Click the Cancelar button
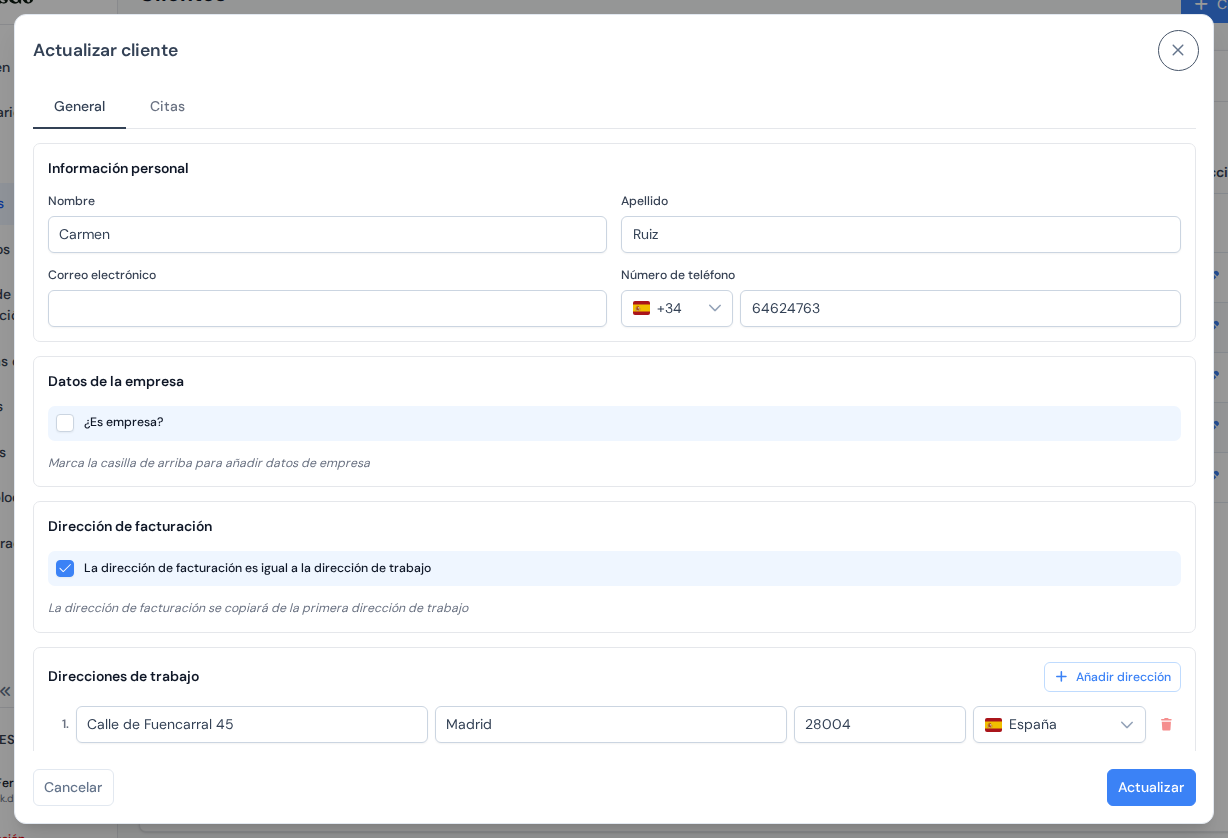 pyautogui.click(x=73, y=787)
